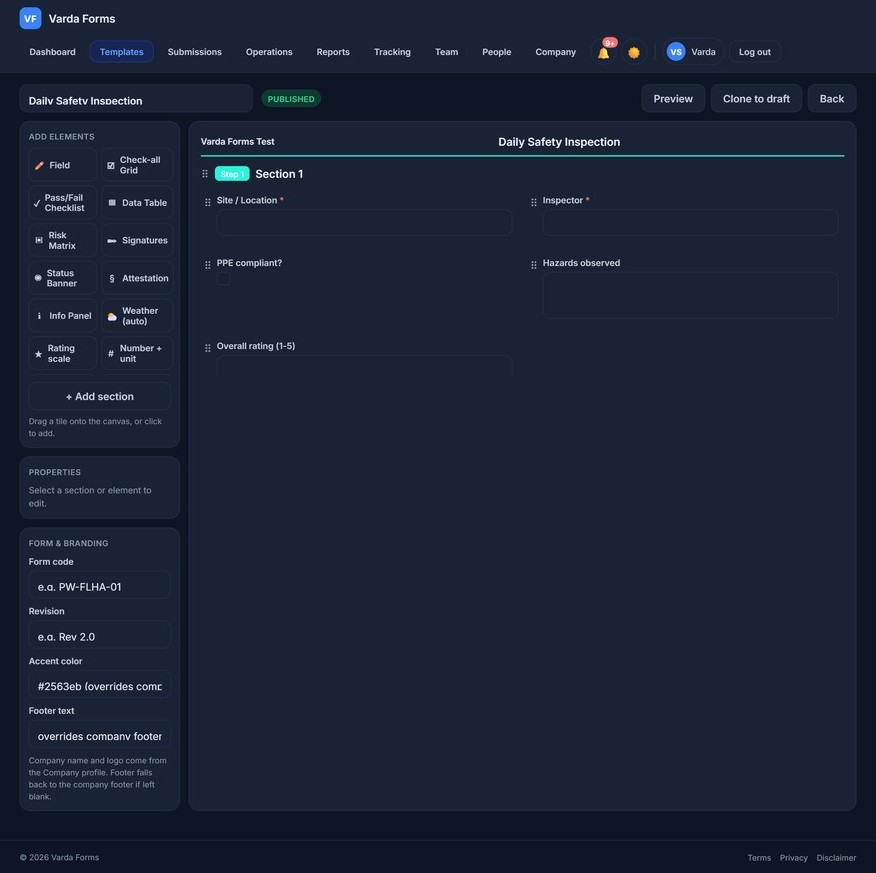The image size is (876, 873).
Task: Click the Varda username label
Action: pyautogui.click(x=703, y=52)
